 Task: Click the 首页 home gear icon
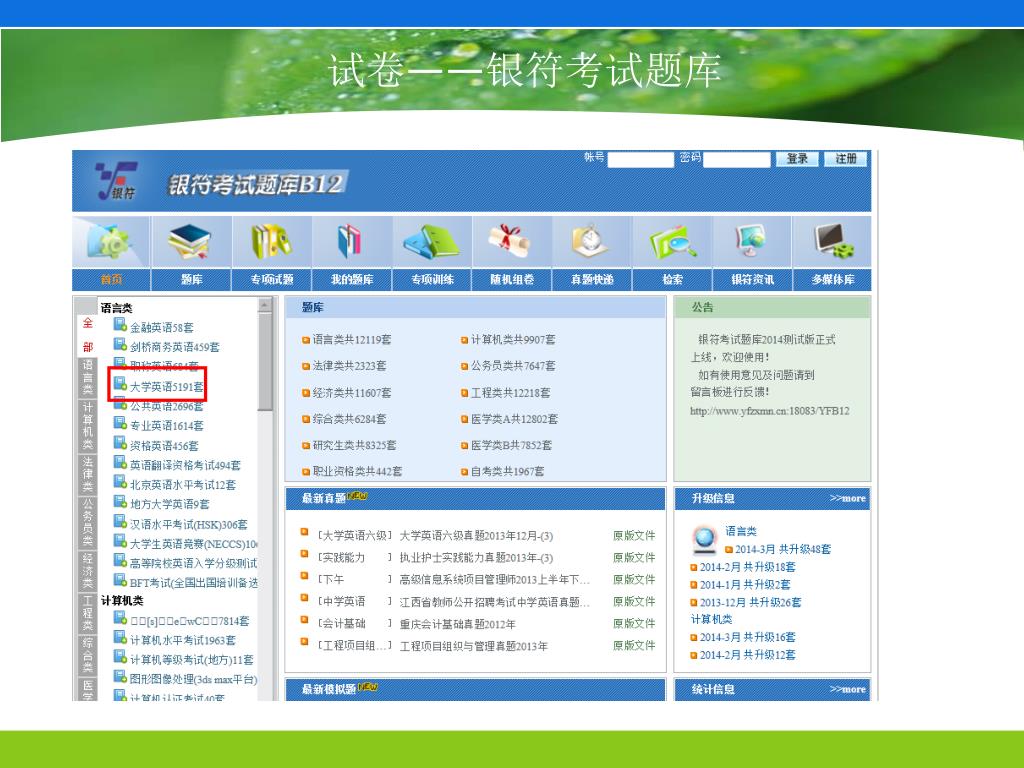(112, 243)
